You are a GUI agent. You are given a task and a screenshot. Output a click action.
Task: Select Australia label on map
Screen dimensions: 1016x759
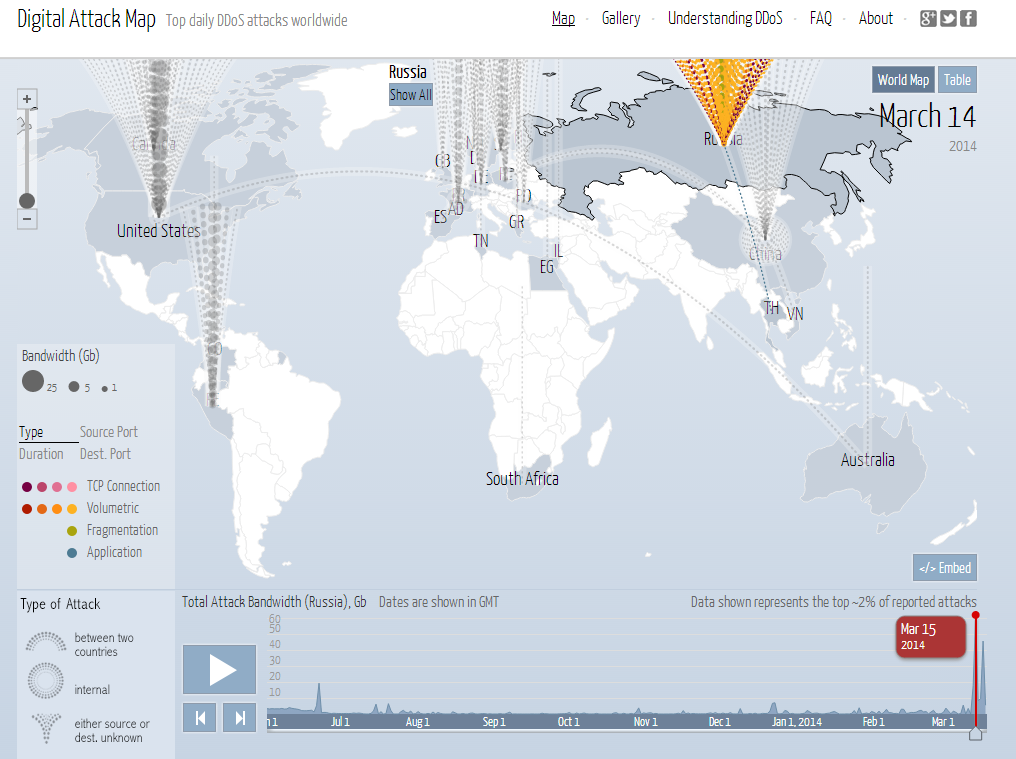[868, 460]
